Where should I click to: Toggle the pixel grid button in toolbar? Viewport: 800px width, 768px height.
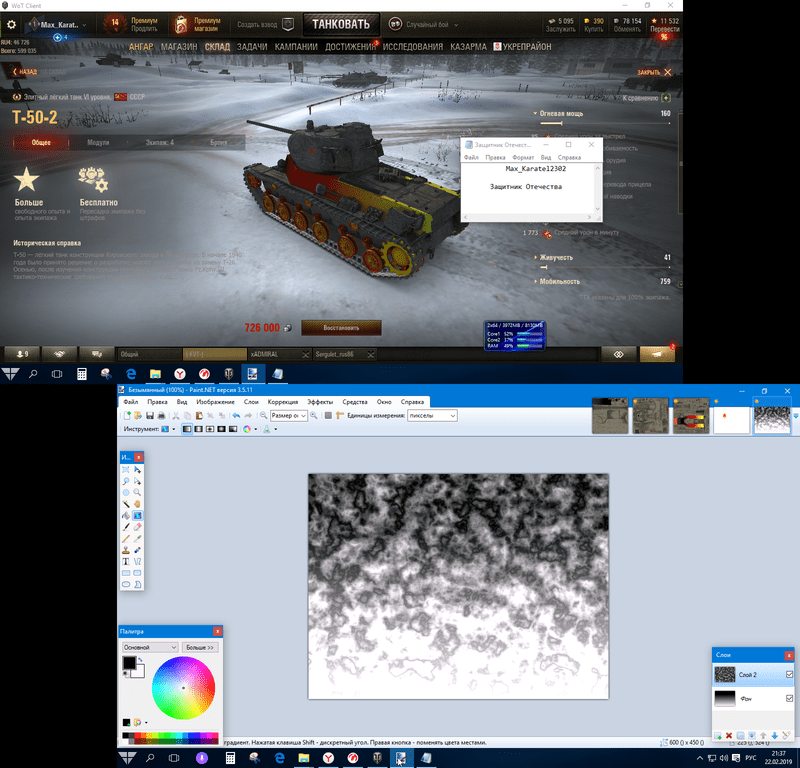pos(329,415)
